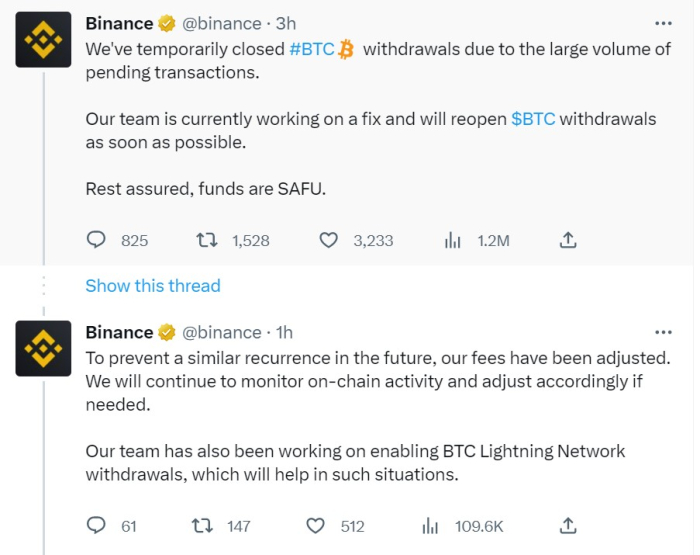This screenshot has height=555, width=700.
Task: Like the tweet with 512 likes
Action: [315, 525]
